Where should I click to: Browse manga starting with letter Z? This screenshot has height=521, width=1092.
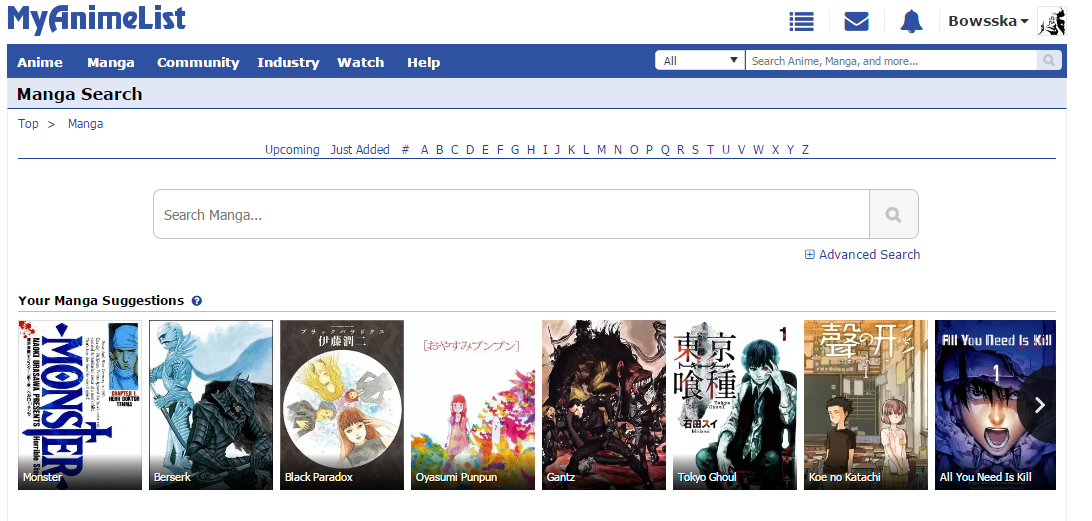tap(805, 149)
